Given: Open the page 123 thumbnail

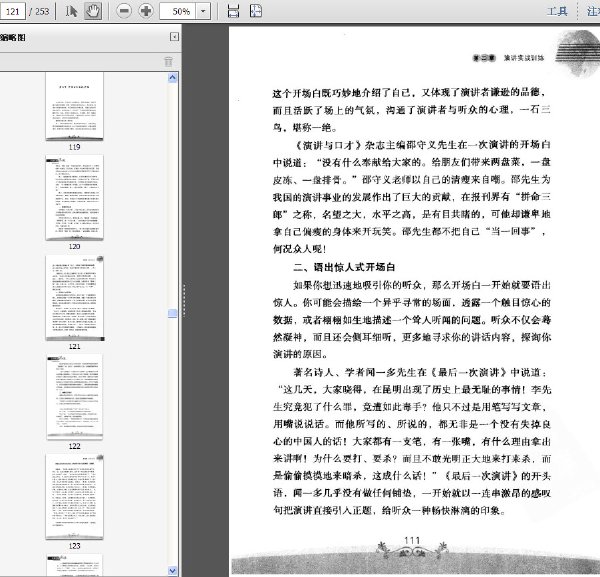Looking at the screenshot, I should [75, 497].
